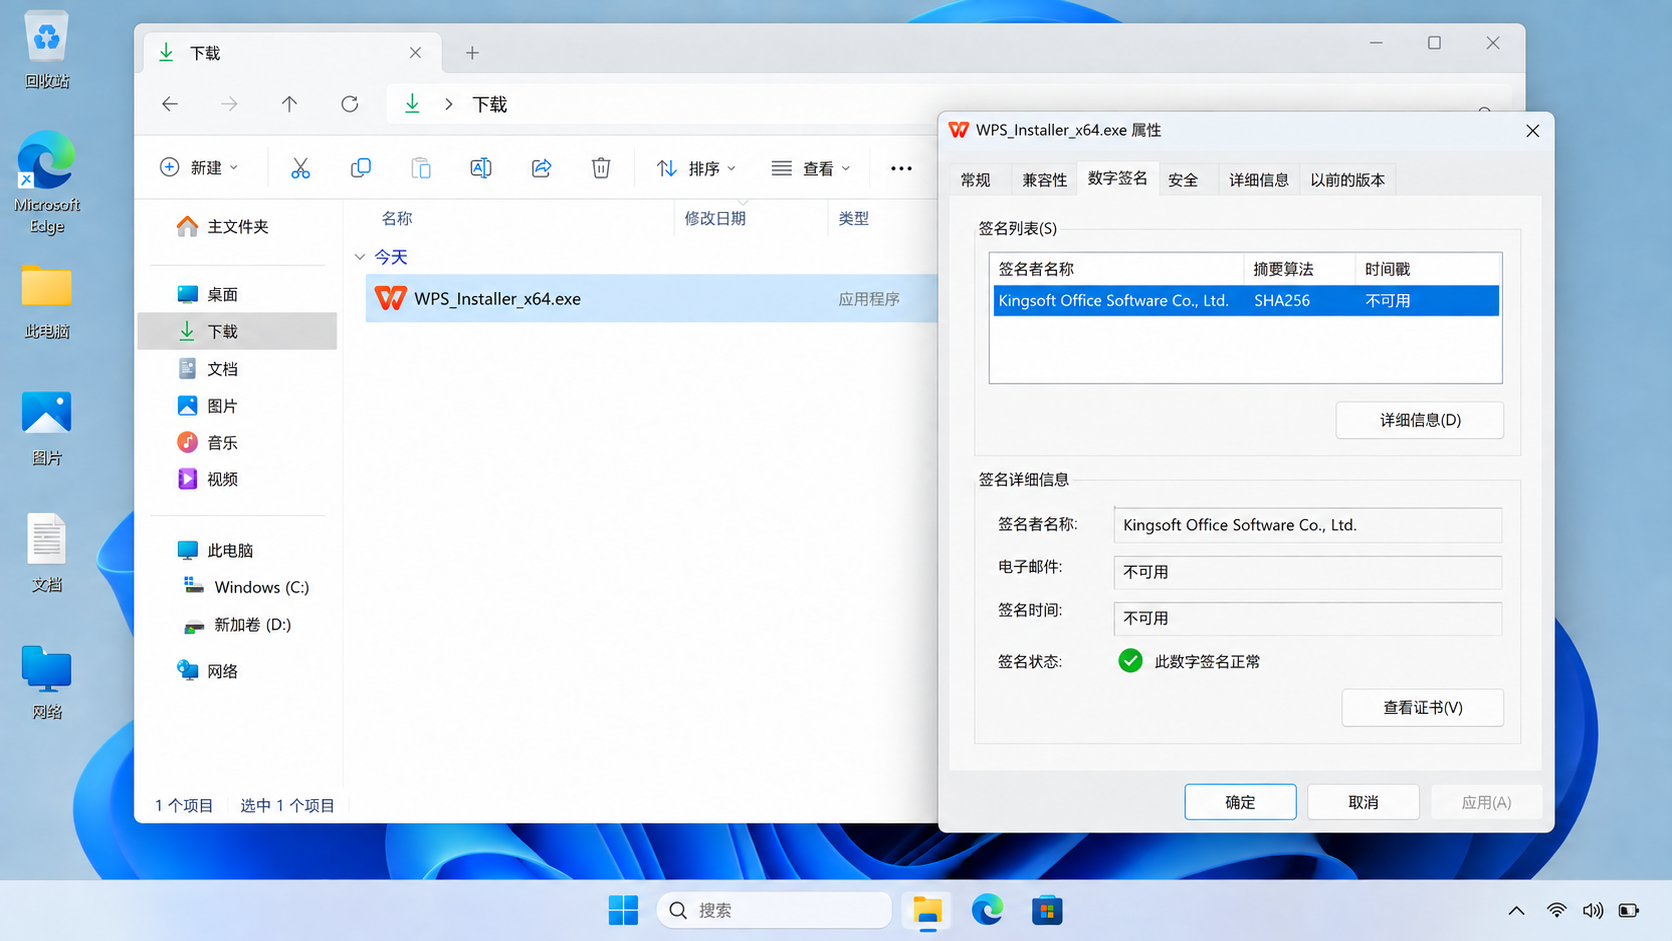
Task: Refresh the Downloads folder view
Action: point(349,104)
